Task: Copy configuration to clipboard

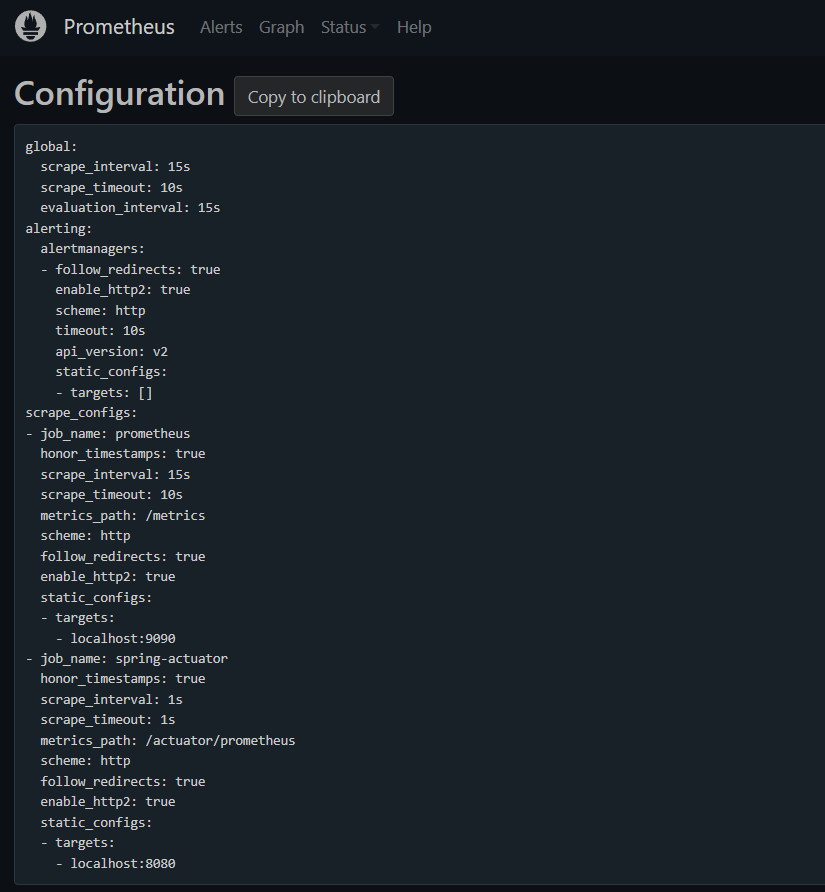Action: tap(314, 96)
